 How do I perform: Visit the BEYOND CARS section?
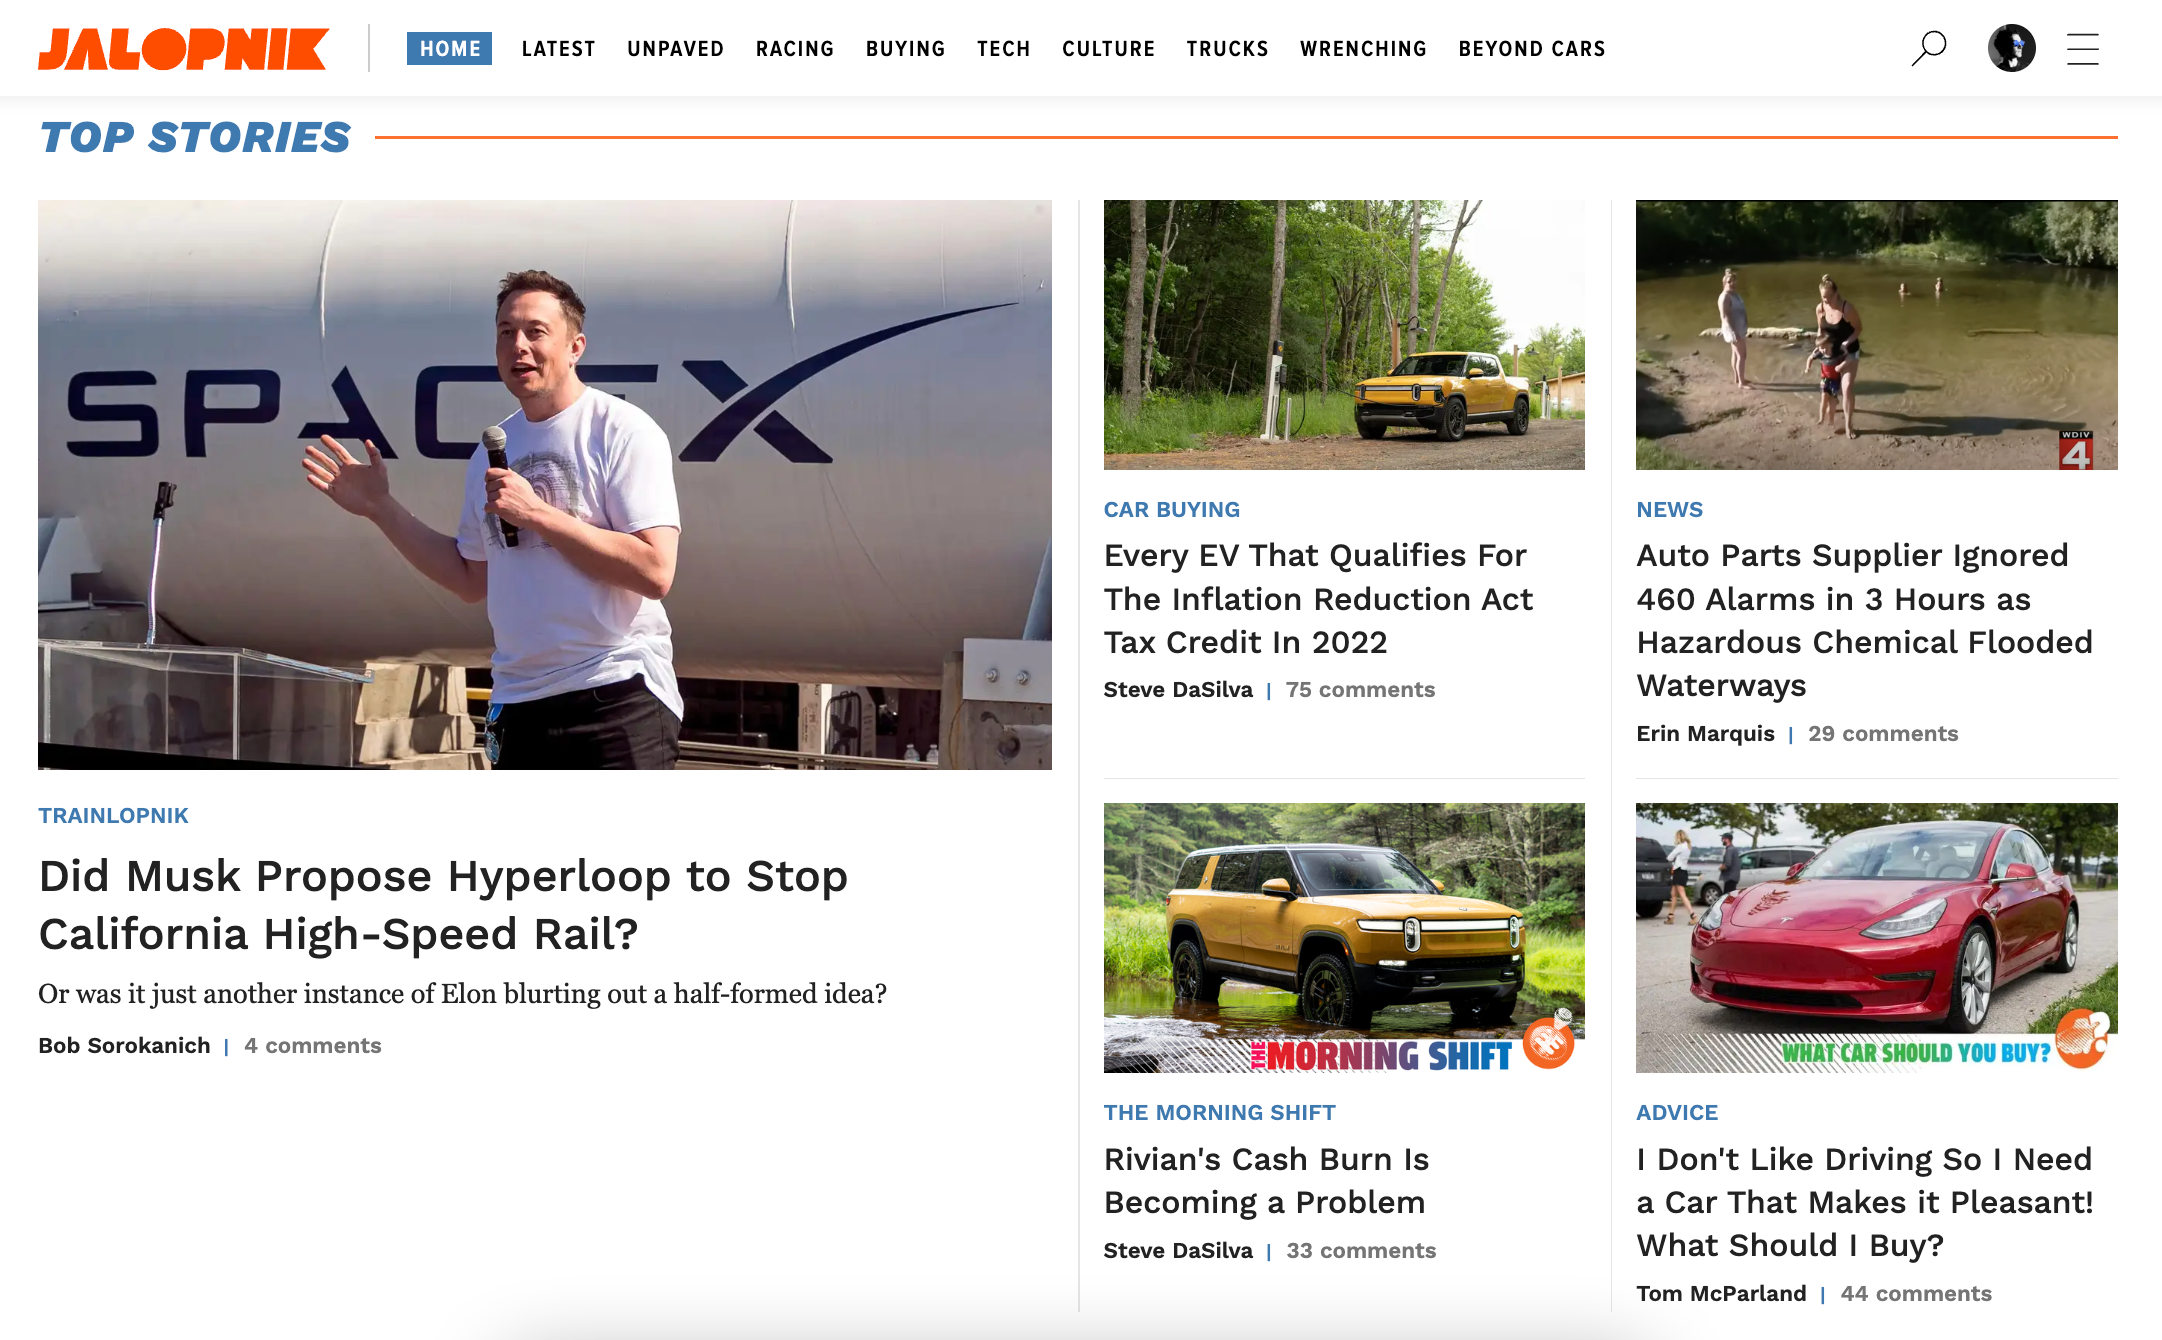point(1531,49)
